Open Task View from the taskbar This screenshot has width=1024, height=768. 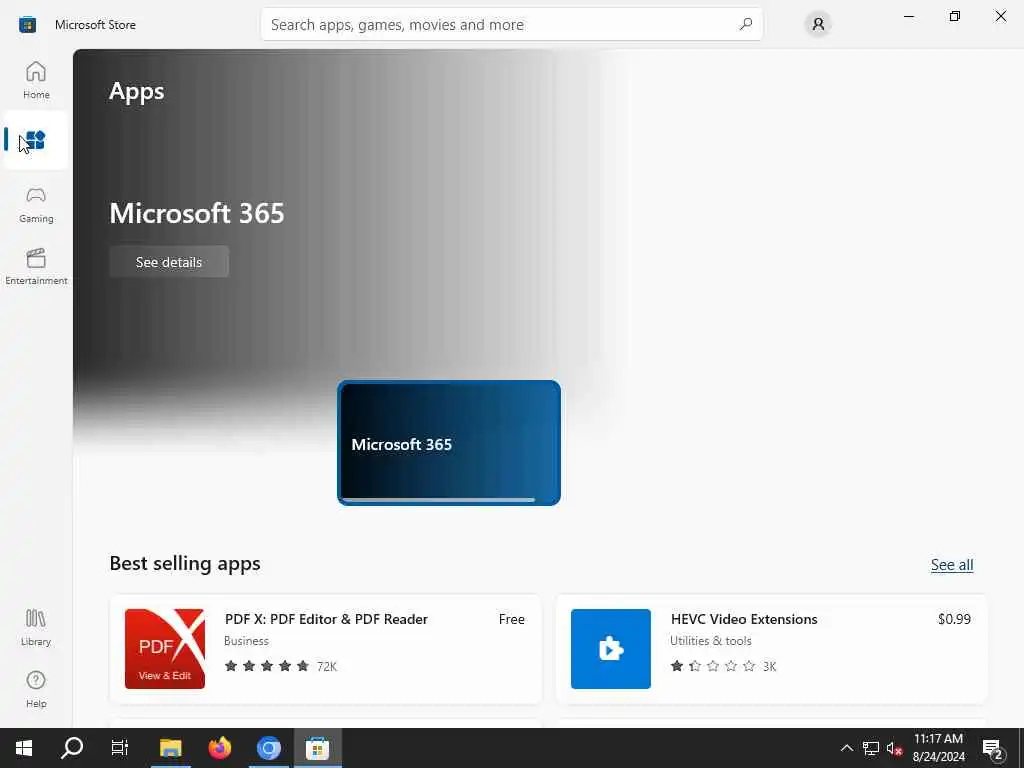(x=120, y=748)
